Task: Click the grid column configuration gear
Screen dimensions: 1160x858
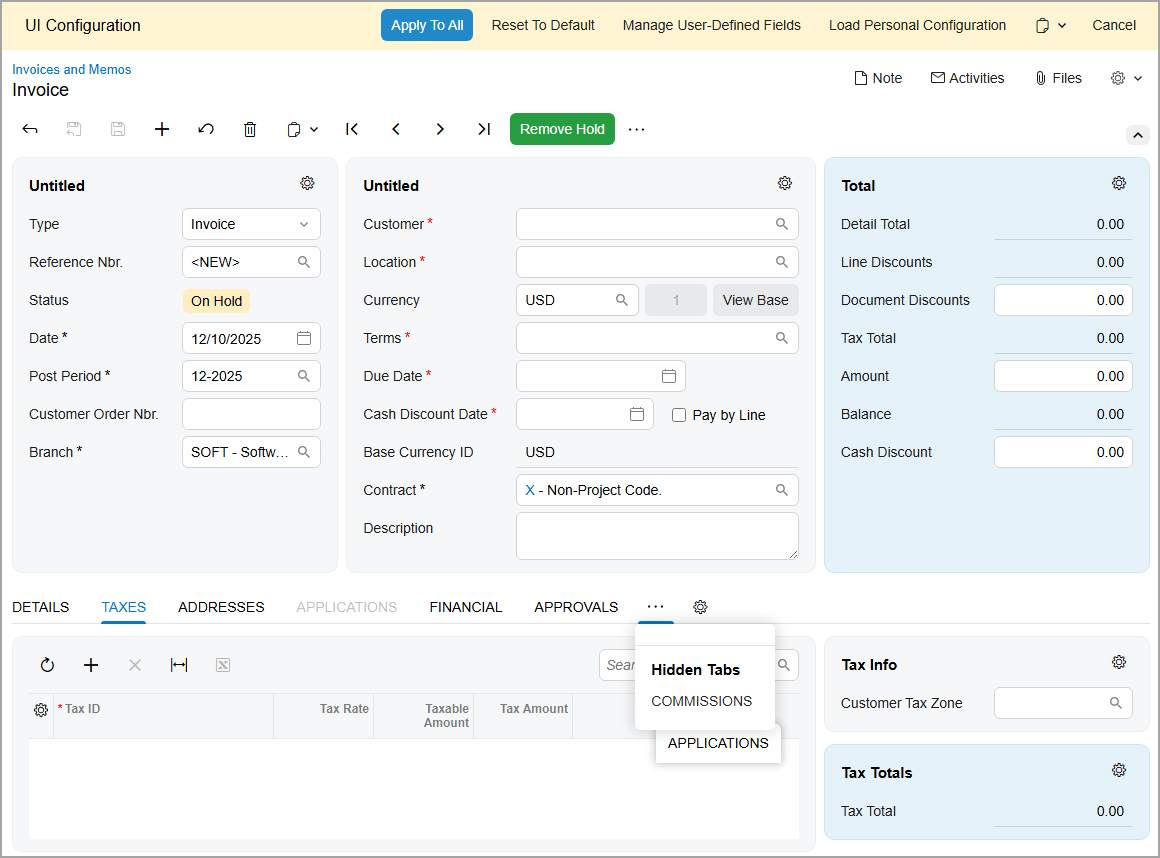Action: (41, 710)
